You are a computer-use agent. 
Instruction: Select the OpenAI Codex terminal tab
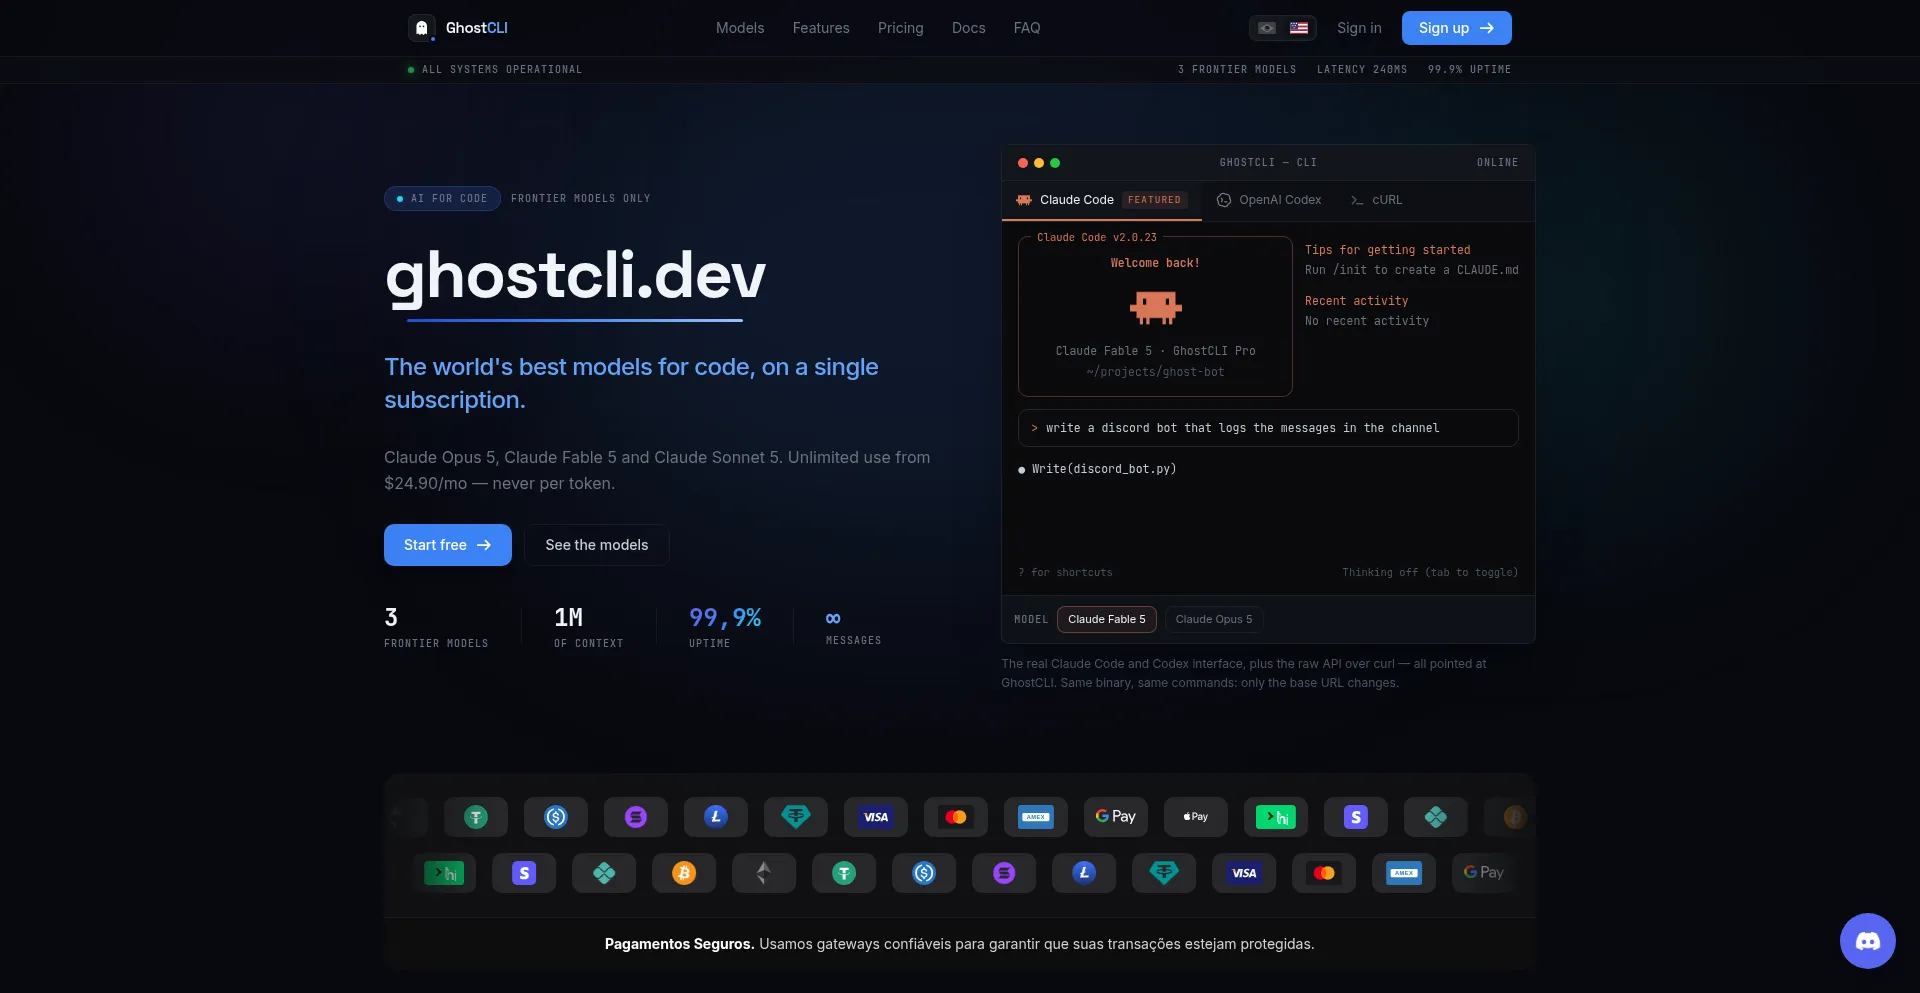click(x=1269, y=200)
